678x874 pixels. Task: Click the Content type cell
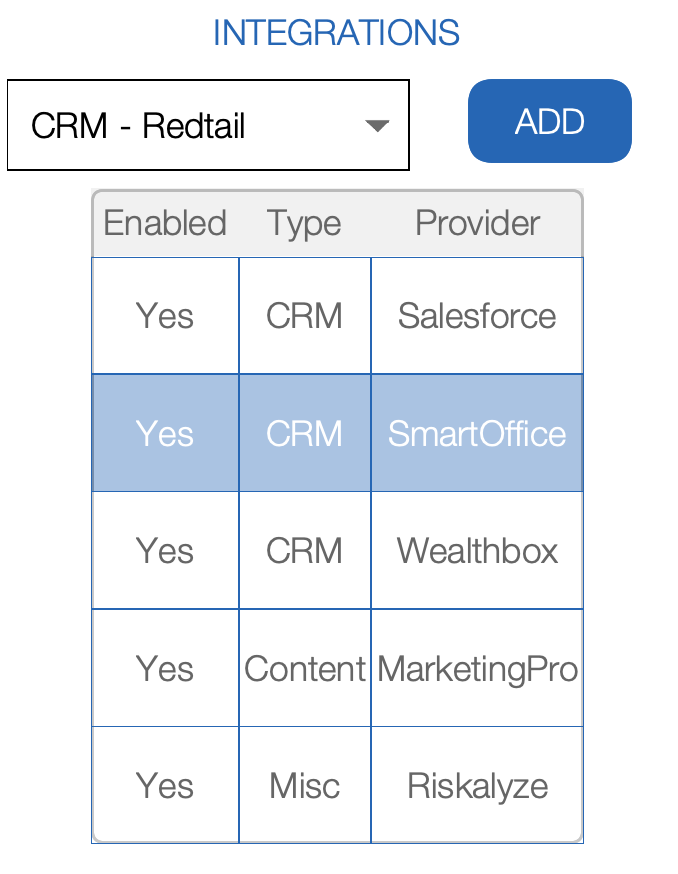click(305, 668)
